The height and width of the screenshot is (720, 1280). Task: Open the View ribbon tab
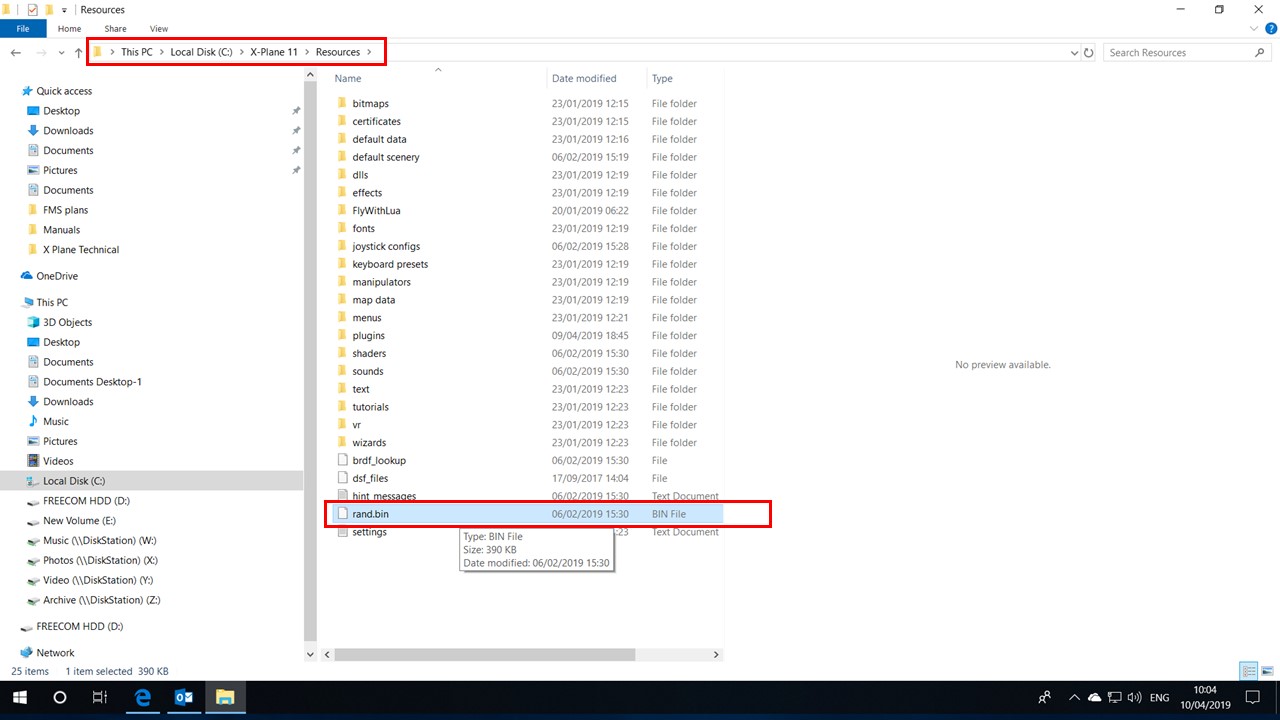[158, 29]
